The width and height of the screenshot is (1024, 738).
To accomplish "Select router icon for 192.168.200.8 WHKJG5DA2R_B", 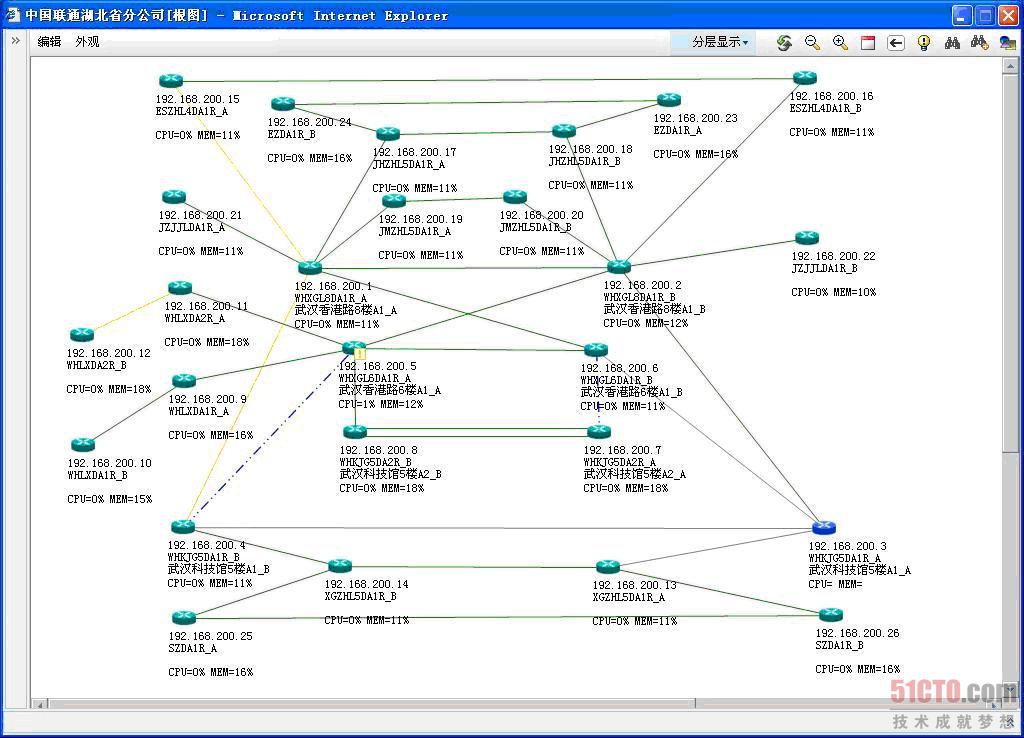I will [355, 431].
